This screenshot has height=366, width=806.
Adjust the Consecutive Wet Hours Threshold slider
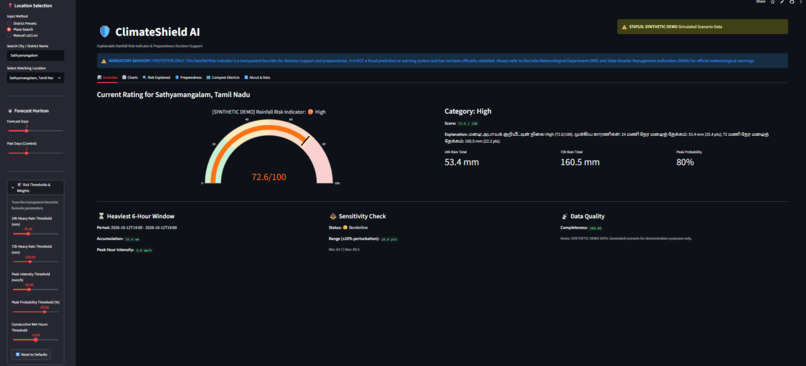point(35,339)
